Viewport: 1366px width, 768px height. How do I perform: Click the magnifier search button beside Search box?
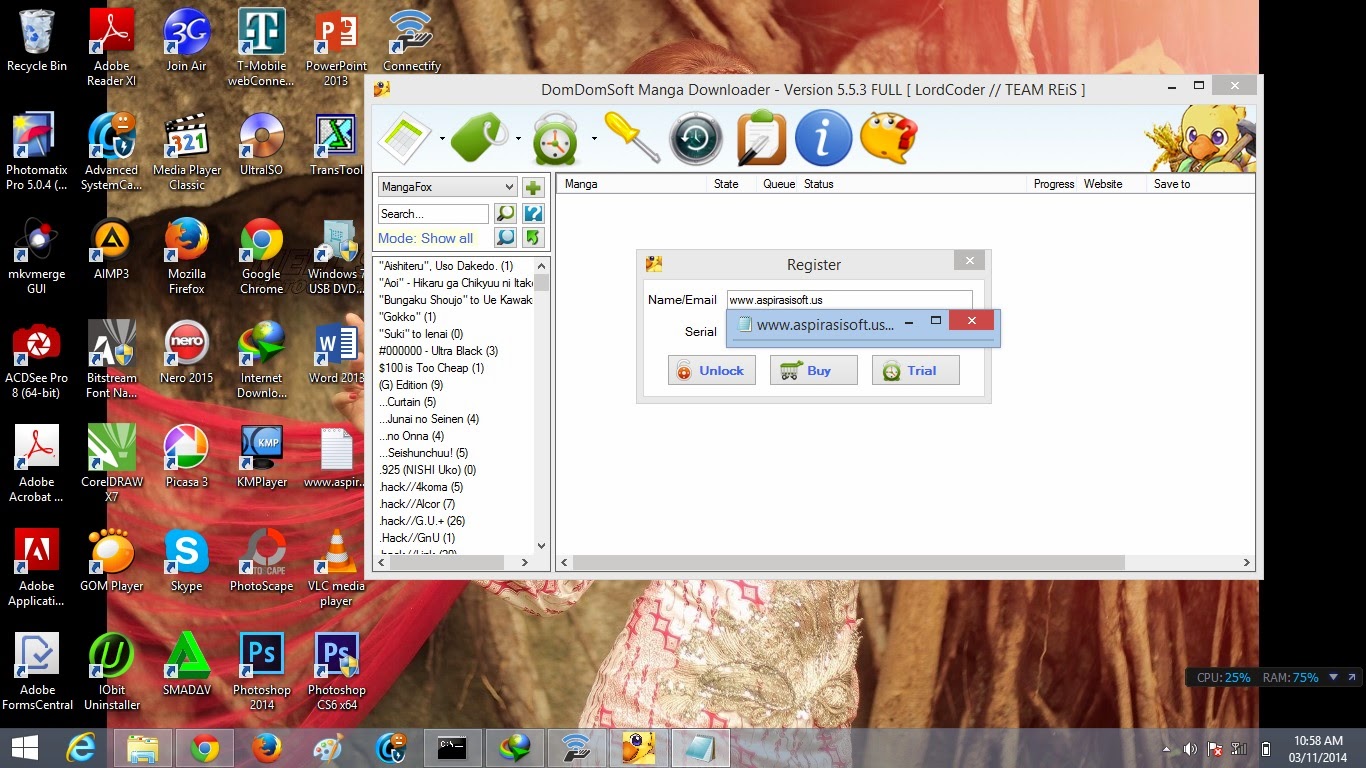pos(505,213)
